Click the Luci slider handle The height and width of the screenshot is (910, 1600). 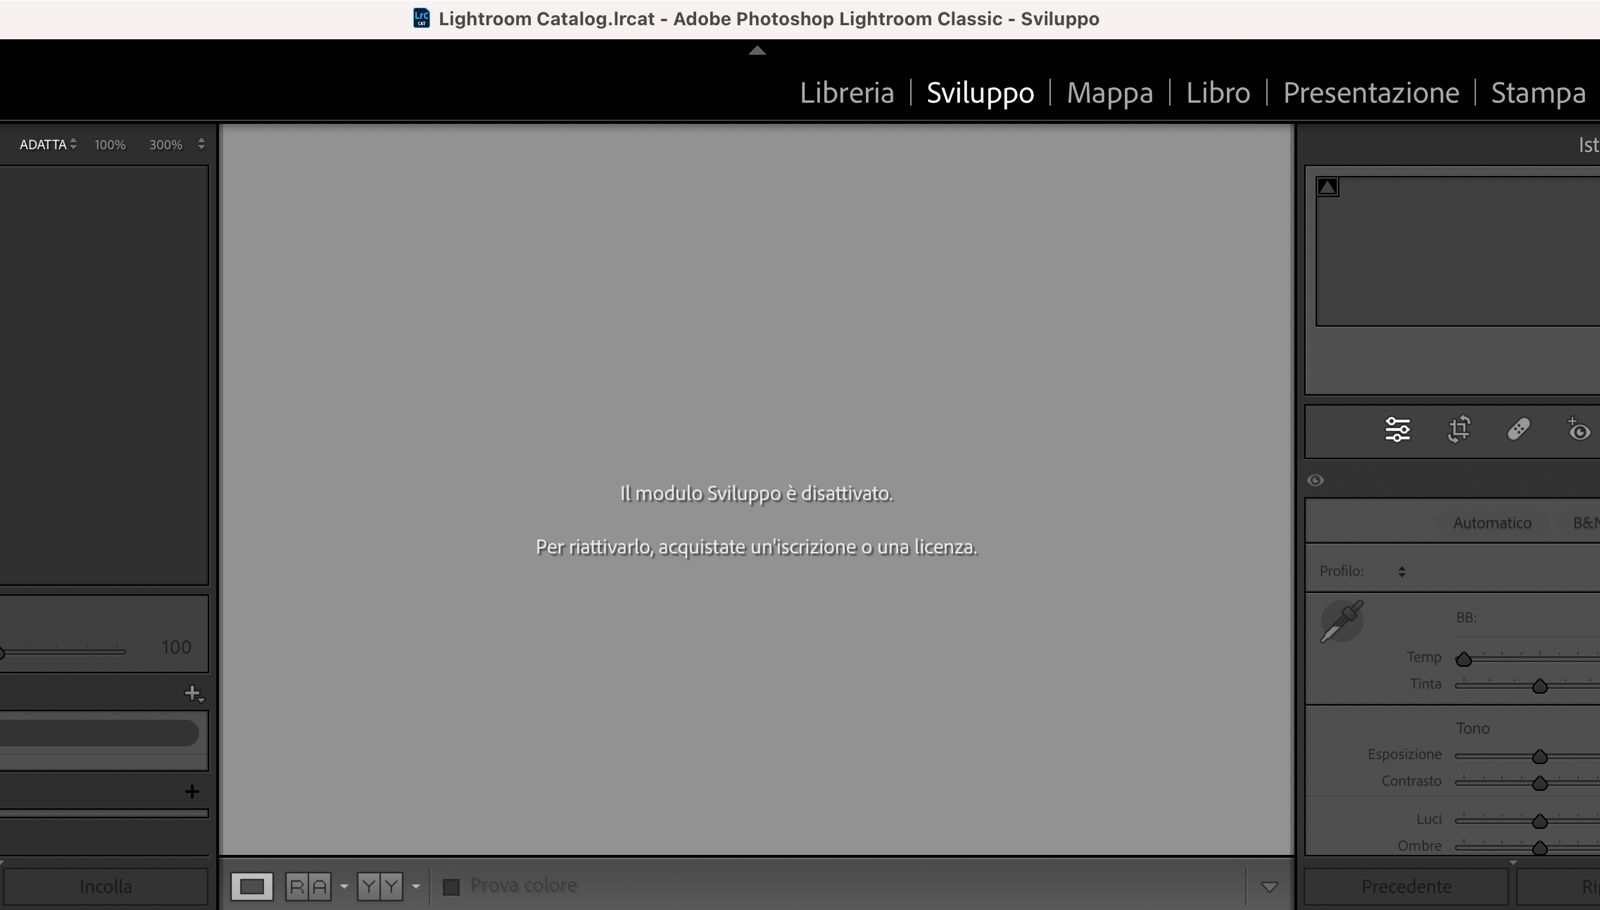1540,821
